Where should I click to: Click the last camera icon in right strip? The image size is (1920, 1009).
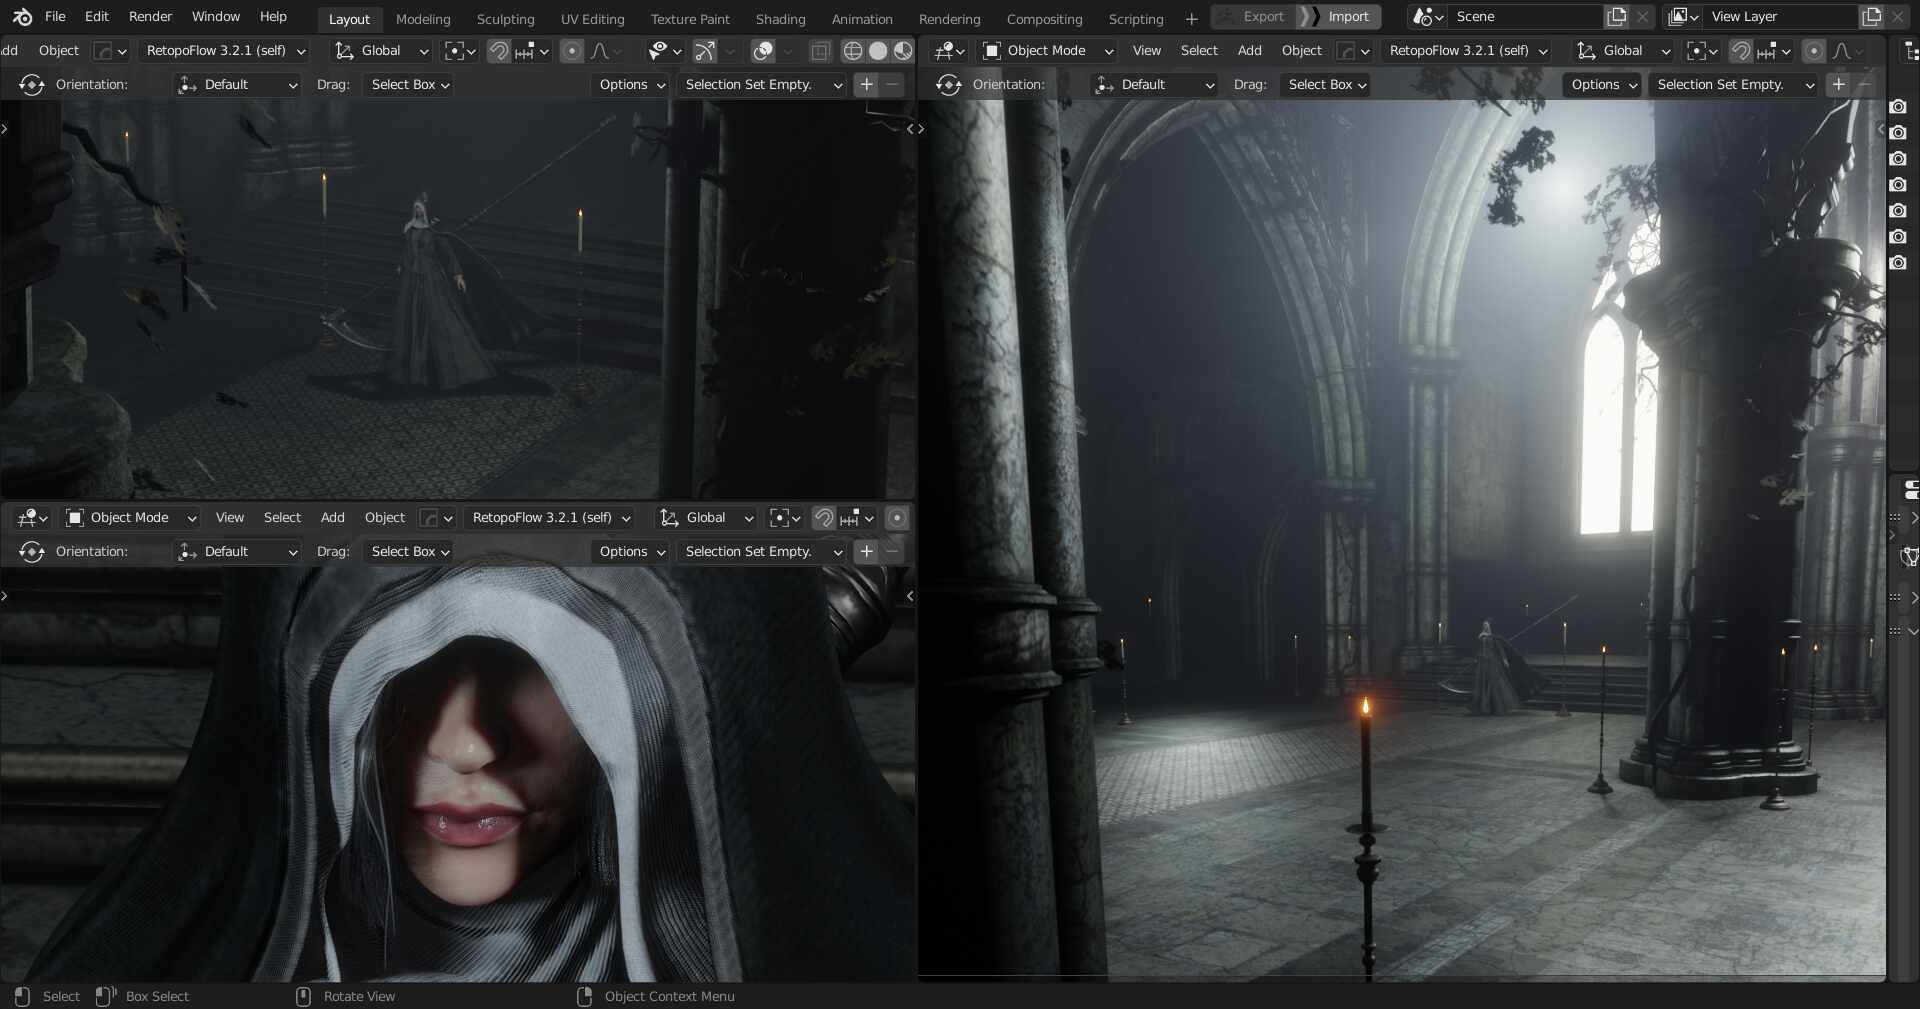pos(1898,263)
